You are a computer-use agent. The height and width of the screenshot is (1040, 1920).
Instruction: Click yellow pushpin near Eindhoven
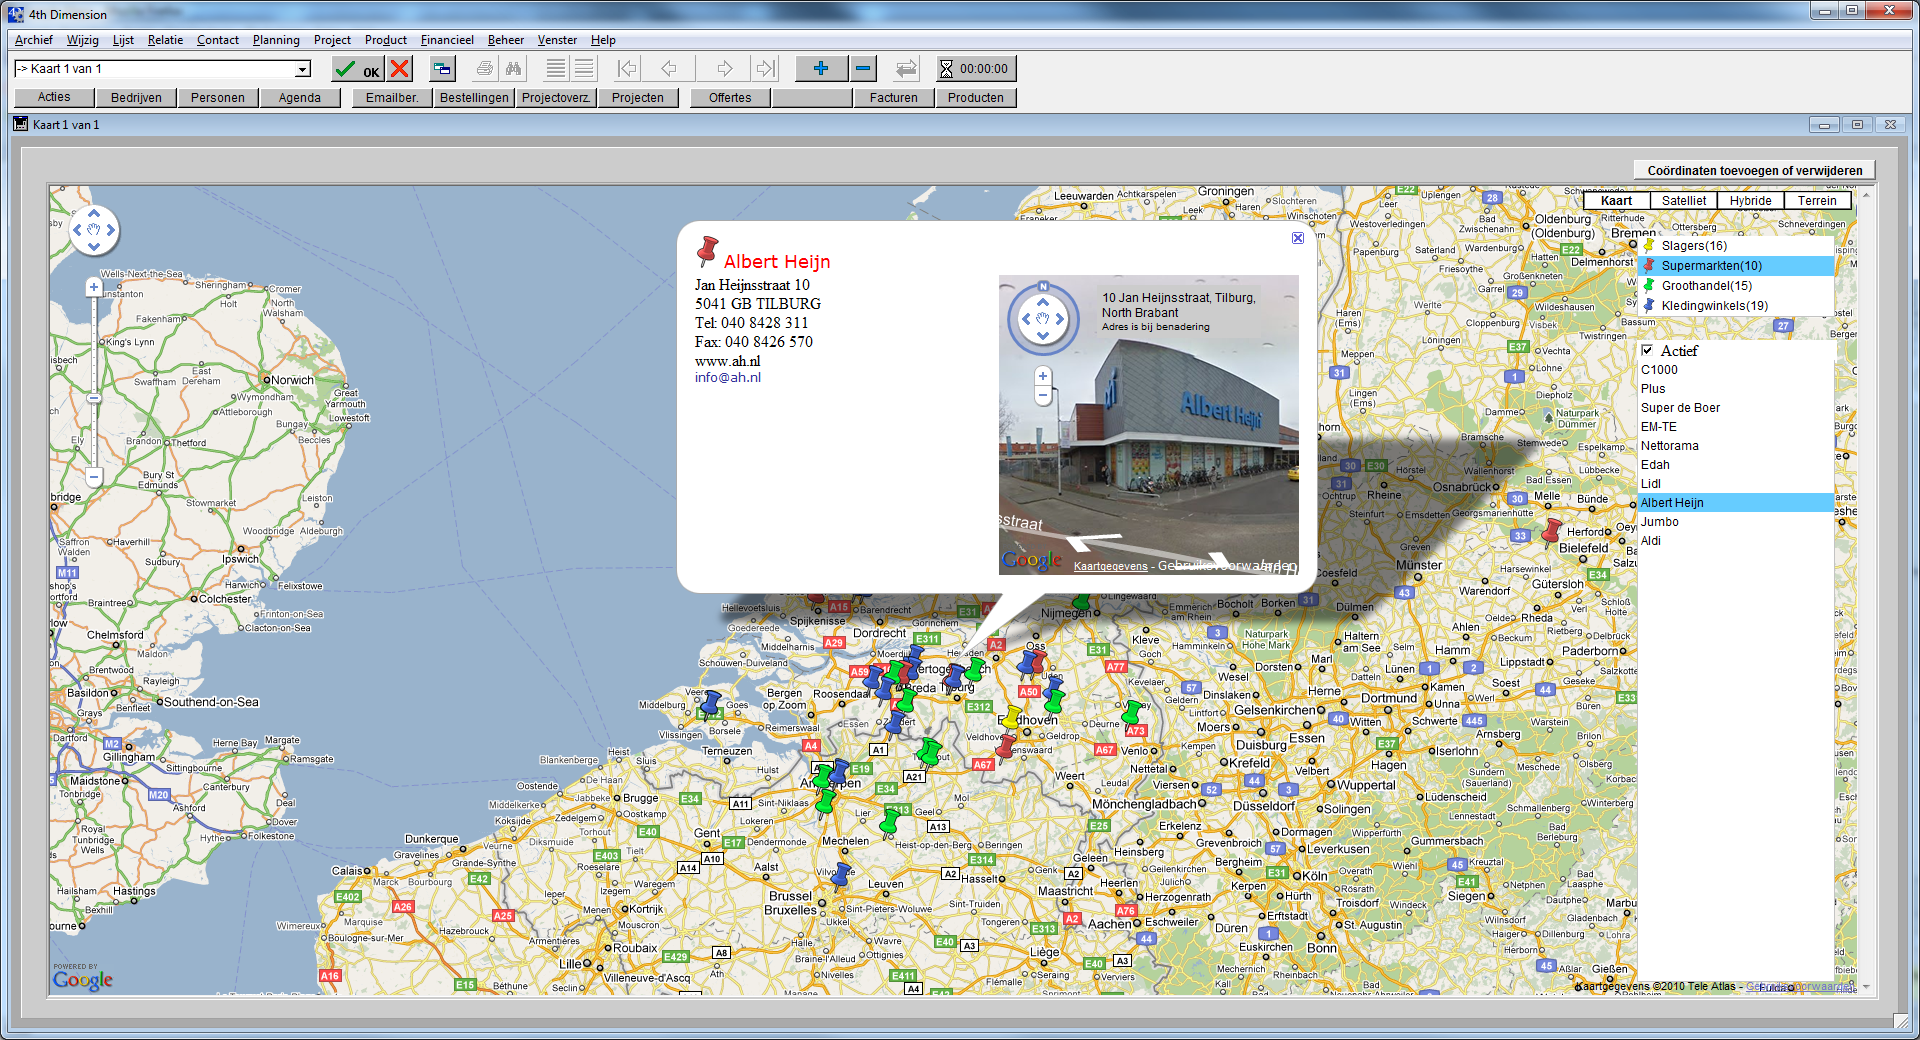click(1010, 717)
